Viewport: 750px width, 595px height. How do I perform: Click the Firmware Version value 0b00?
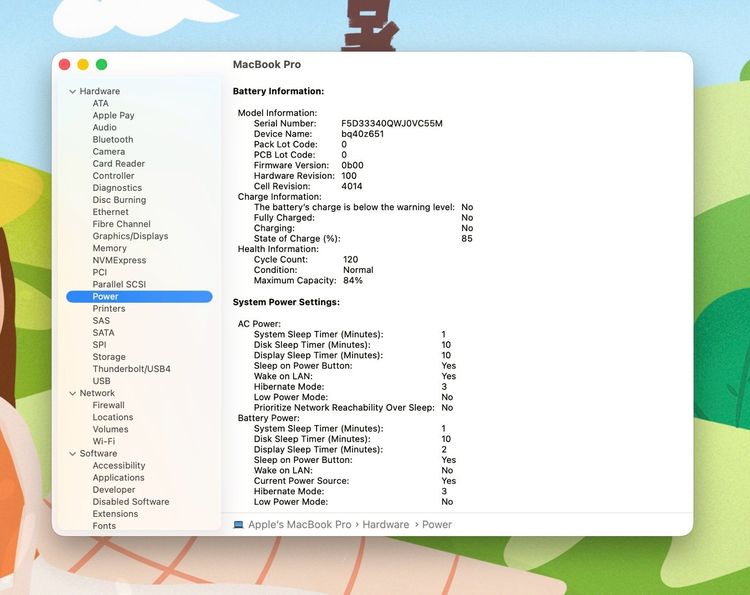point(352,165)
